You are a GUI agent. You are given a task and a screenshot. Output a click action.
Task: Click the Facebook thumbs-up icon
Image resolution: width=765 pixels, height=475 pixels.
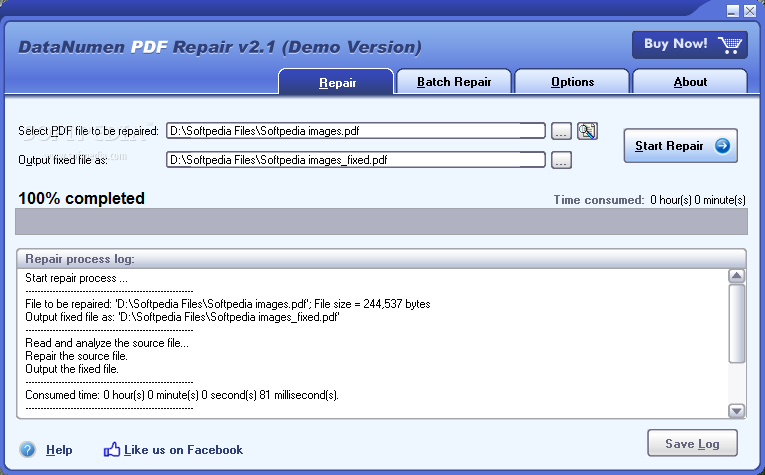tap(112, 449)
